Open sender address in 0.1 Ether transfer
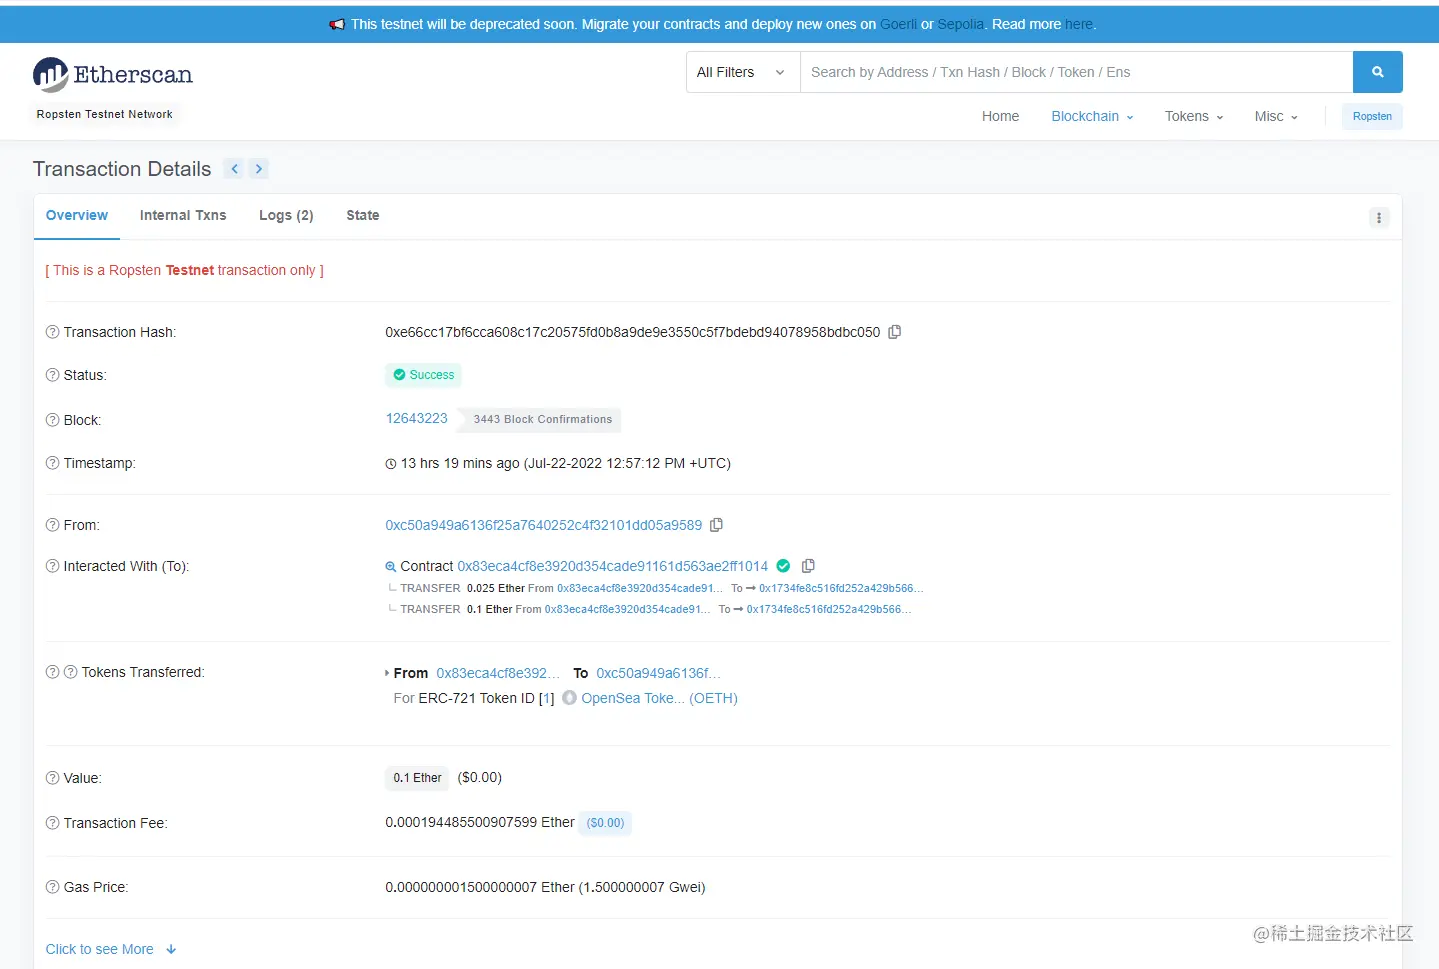Viewport: 1439px width, 969px height. pyautogui.click(x=627, y=609)
